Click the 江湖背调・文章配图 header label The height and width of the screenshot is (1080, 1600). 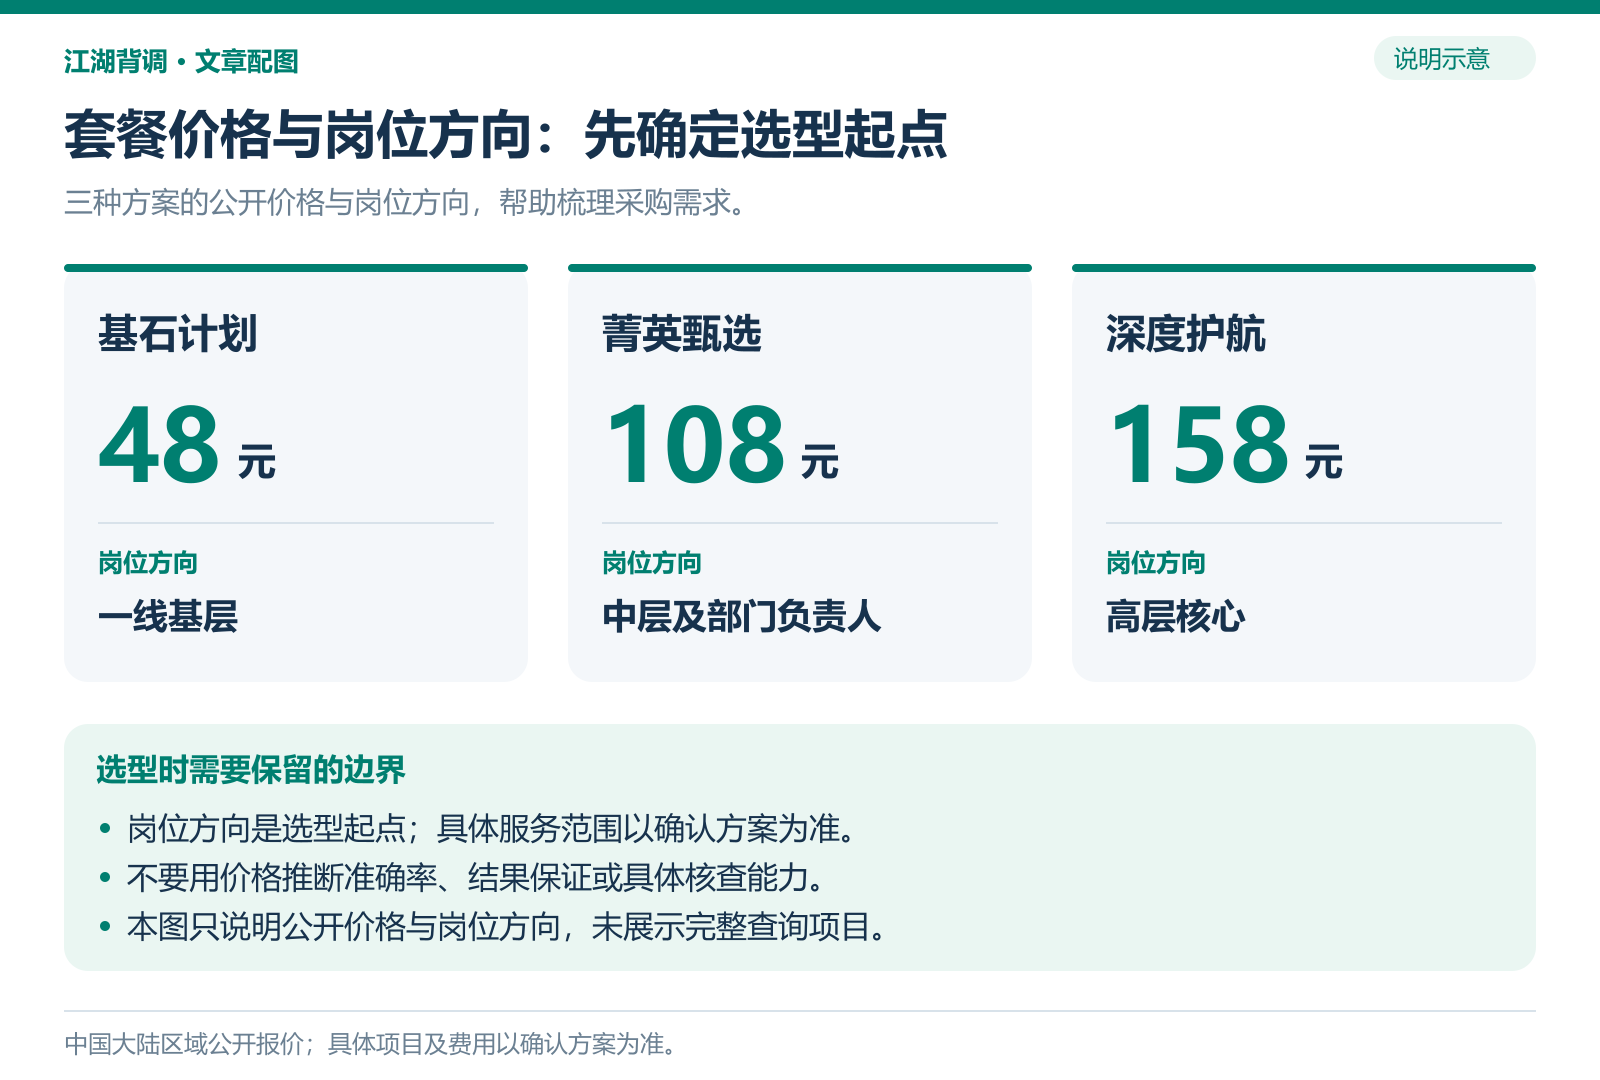pos(181,61)
